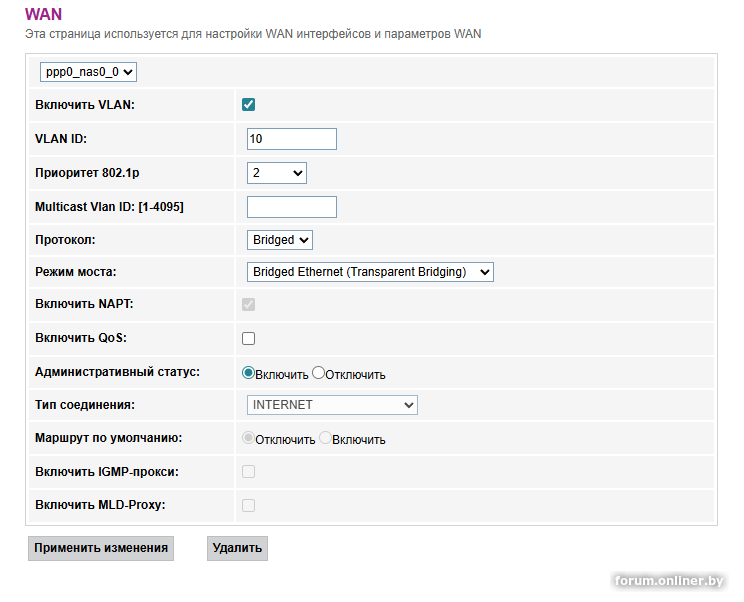This screenshot has width=744, height=602.
Task: Click the WAN page heading
Action: tap(42, 14)
